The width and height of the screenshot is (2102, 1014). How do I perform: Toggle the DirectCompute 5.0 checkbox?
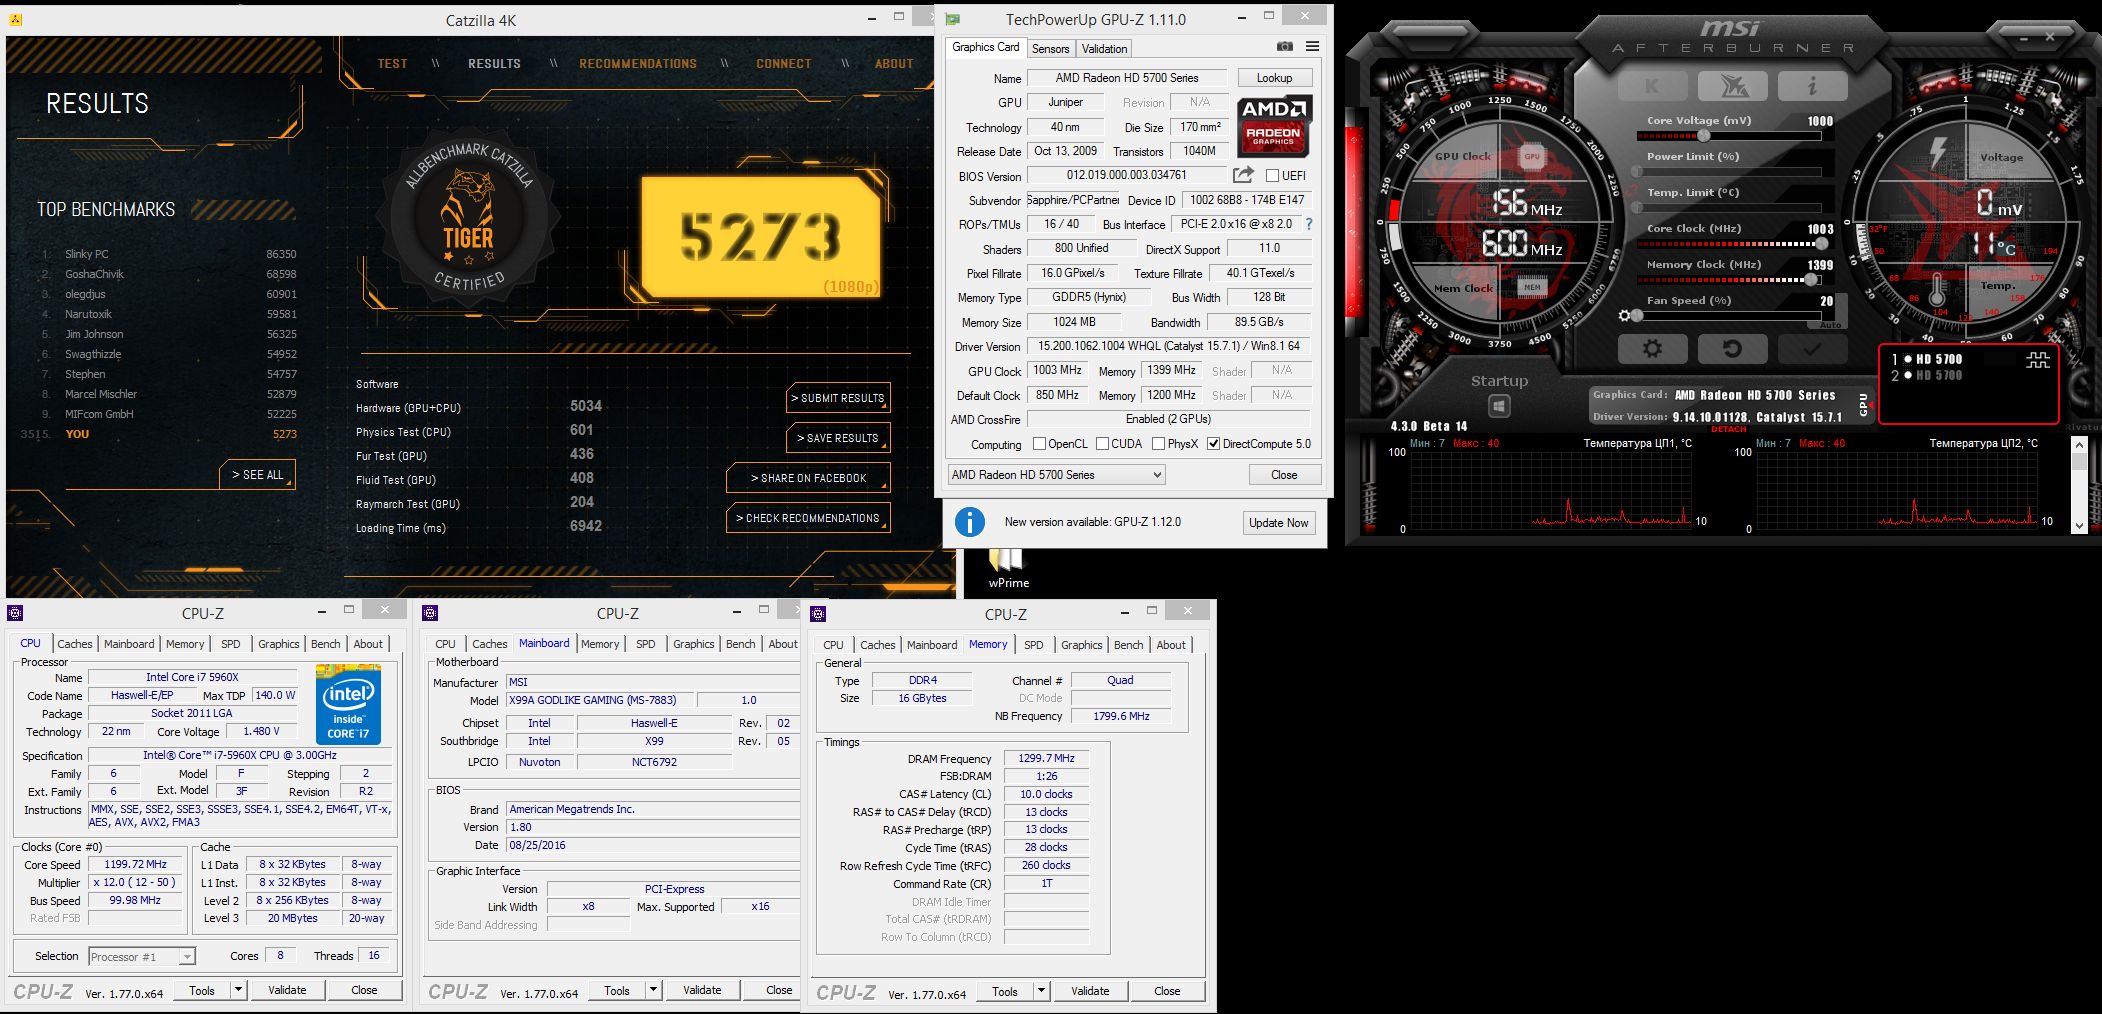(x=1213, y=444)
